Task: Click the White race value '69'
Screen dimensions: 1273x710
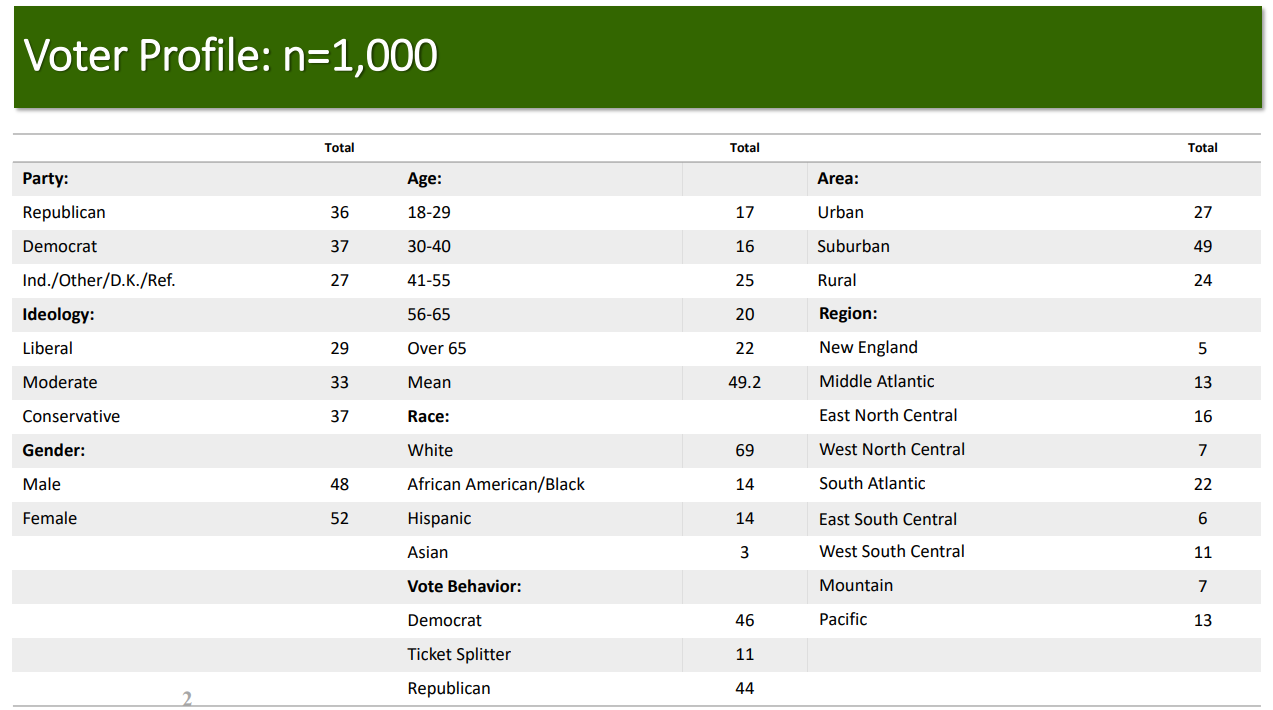Action: pos(745,451)
